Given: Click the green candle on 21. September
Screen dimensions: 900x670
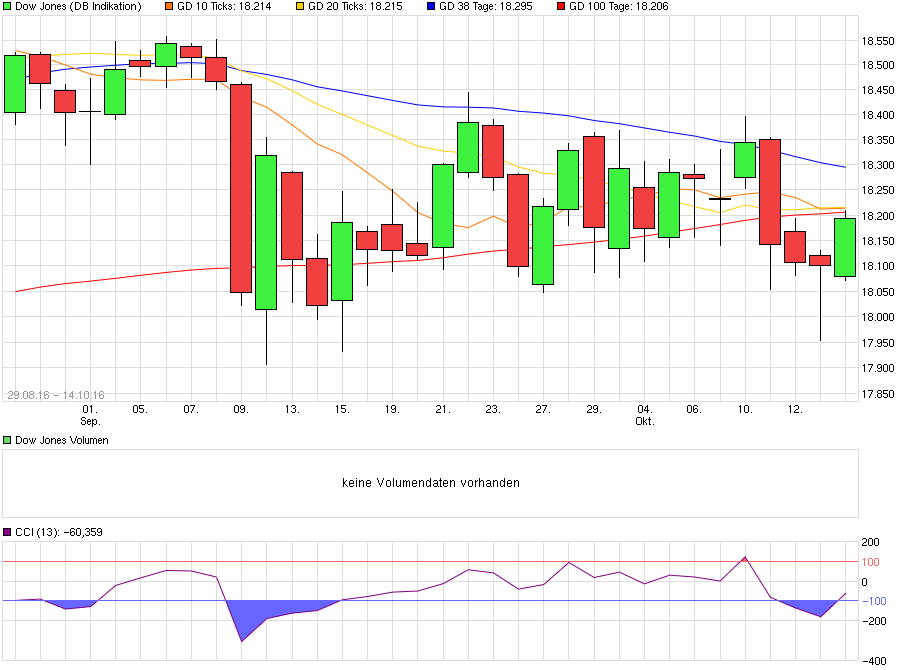Looking at the screenshot, I should (443, 206).
